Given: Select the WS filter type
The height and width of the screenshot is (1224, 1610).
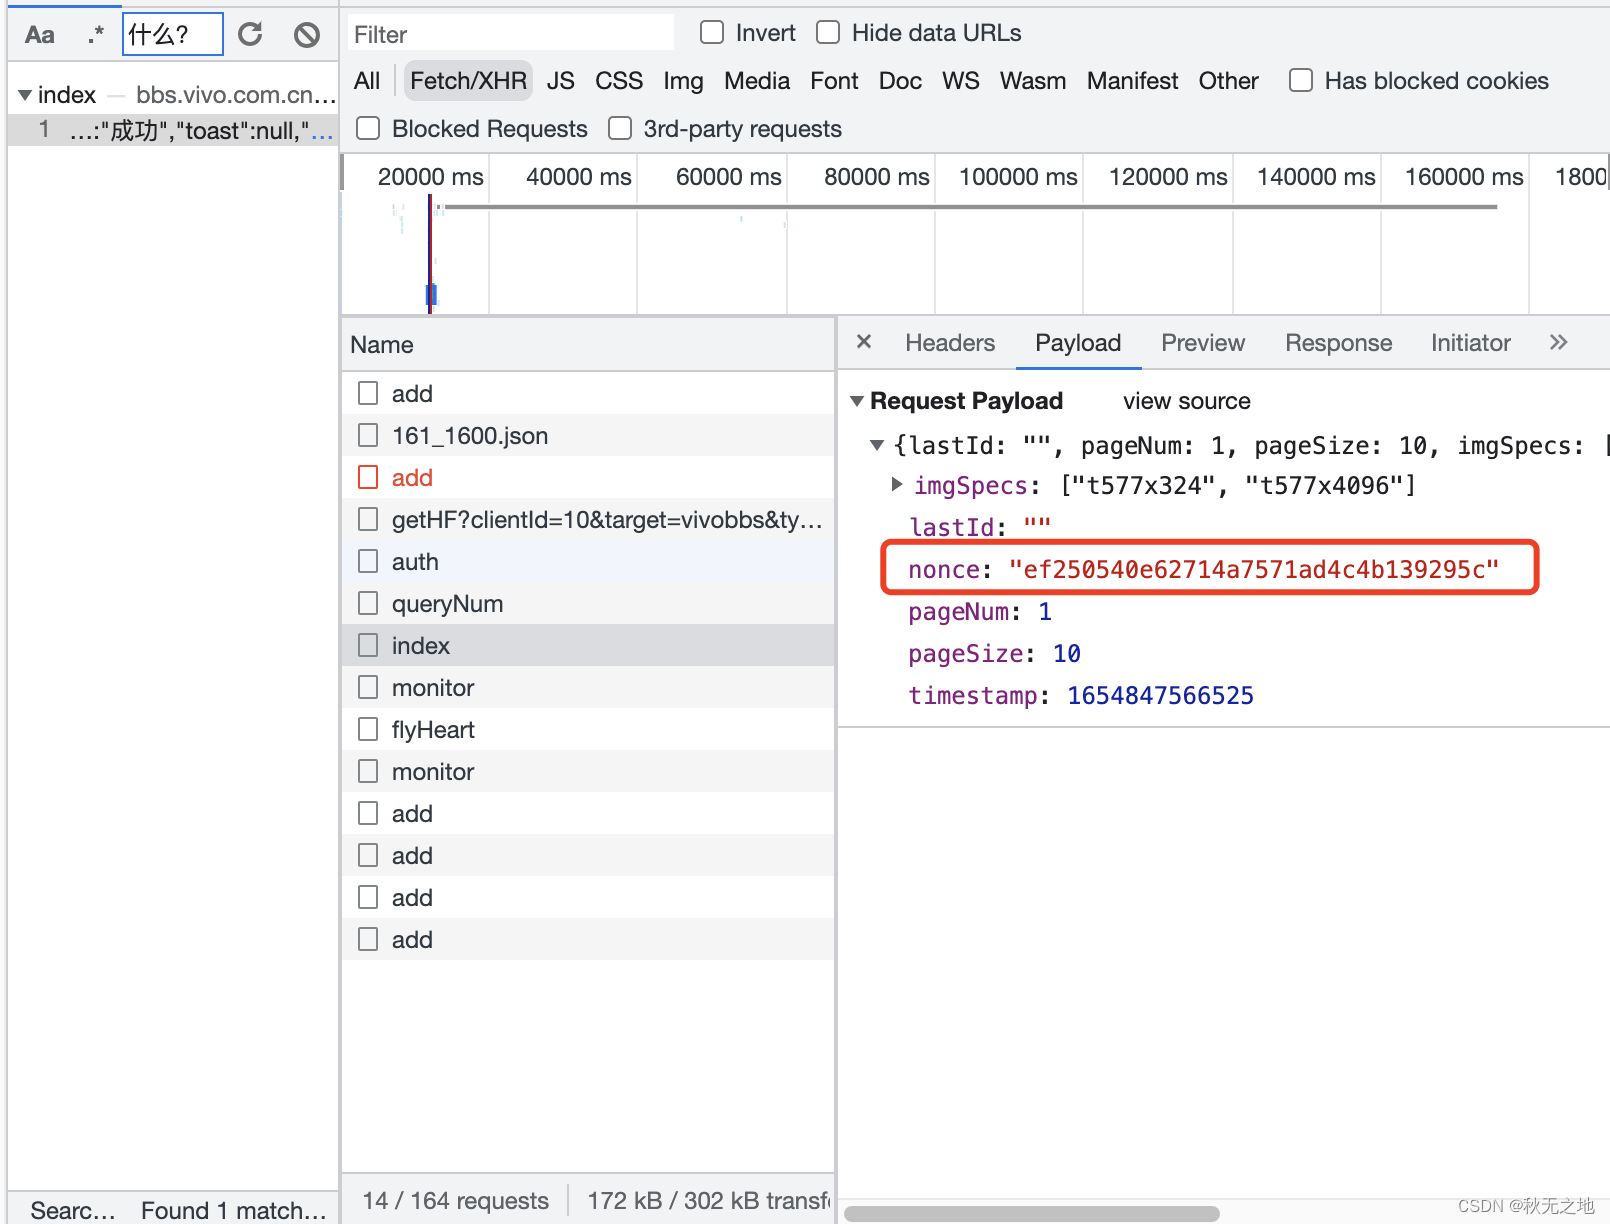Looking at the screenshot, I should coord(961,81).
